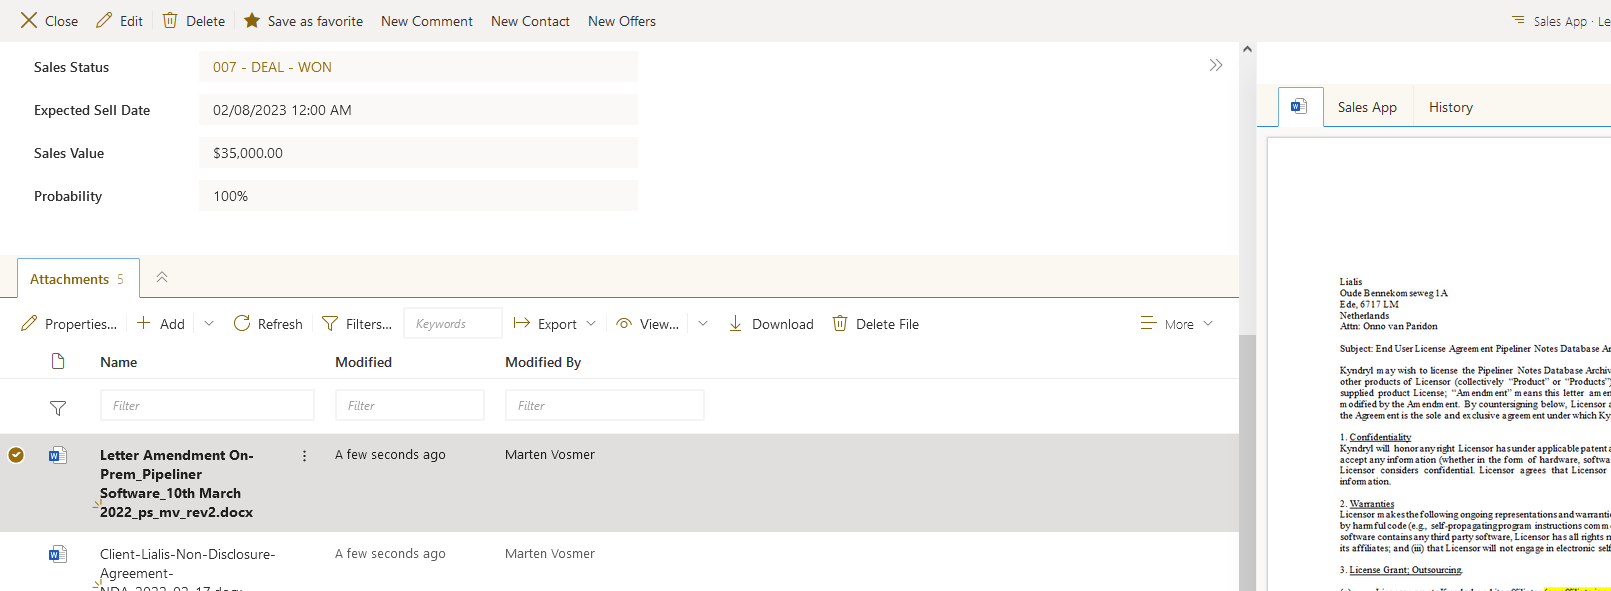This screenshot has width=1611, height=591.
Task: Expand the View dropdown arrow
Action: point(703,323)
